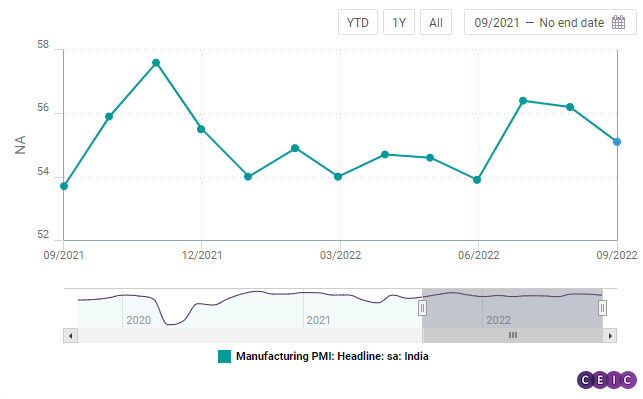Click the 58 y-axis label
643x399 pixels.
tap(43, 44)
